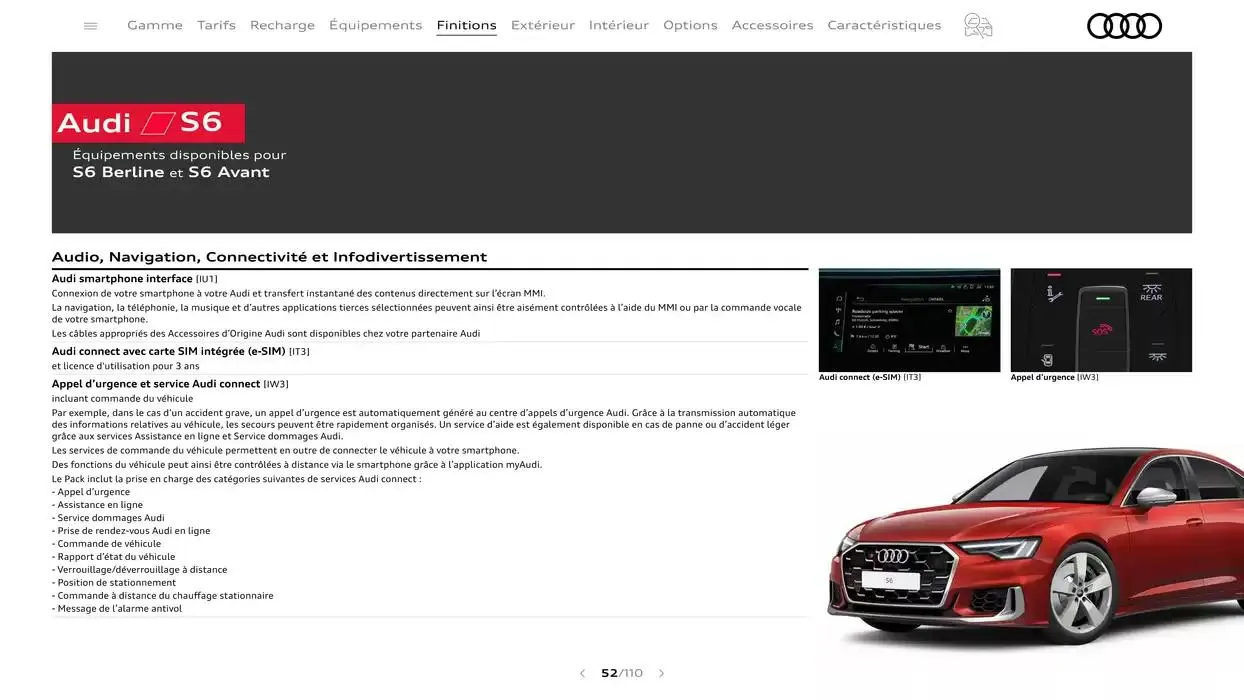Click the Audi four rings logo
The image size is (1244, 700).
1124,26
